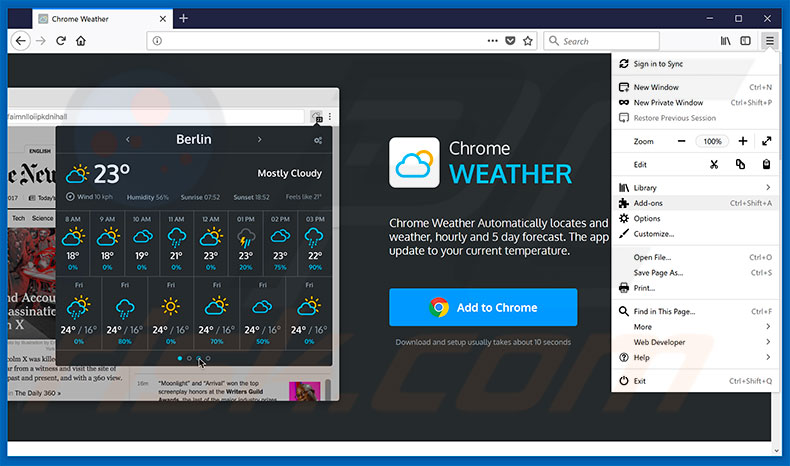Open a new tab with plus button
790x466 pixels.
coord(183,19)
